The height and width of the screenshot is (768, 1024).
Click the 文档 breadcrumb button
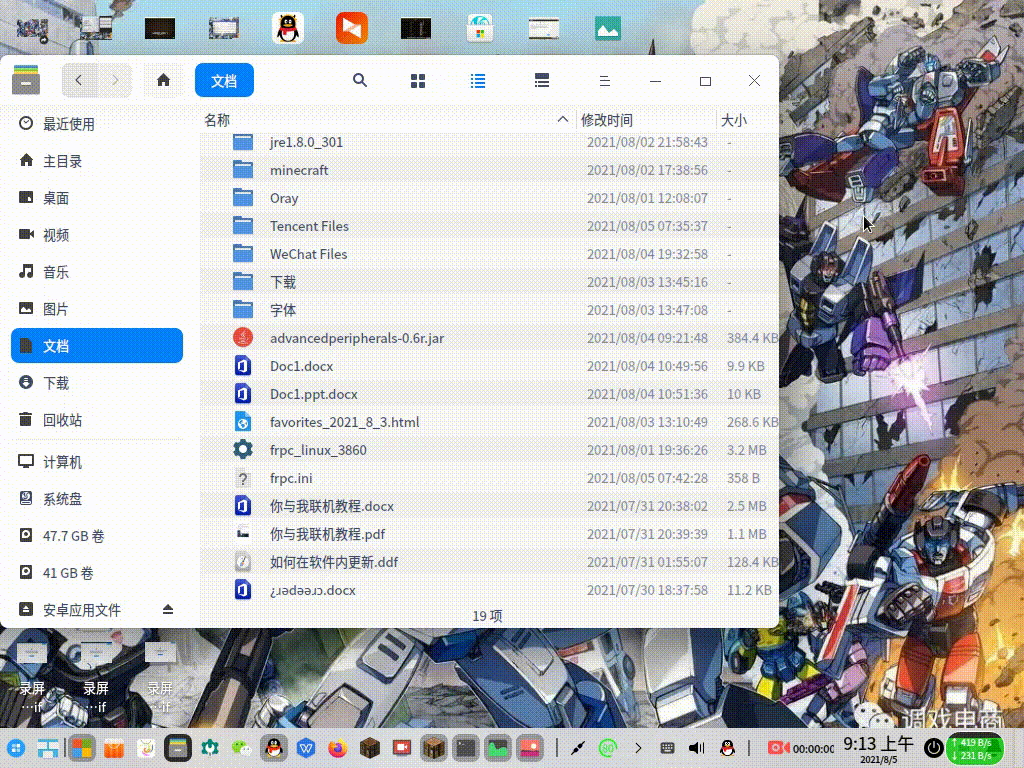[x=224, y=80]
